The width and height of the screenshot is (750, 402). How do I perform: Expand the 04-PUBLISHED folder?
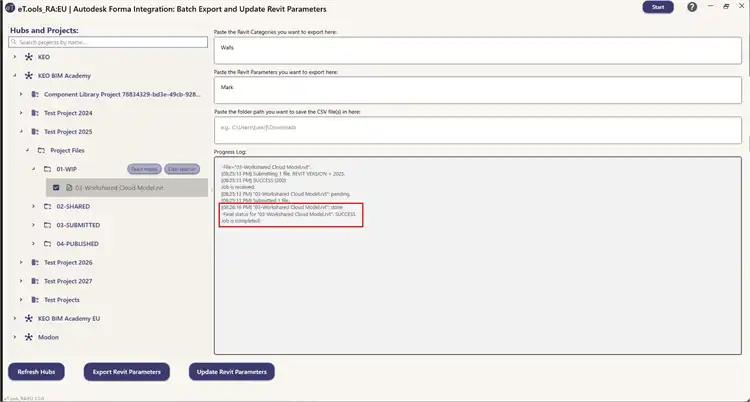click(x=33, y=244)
